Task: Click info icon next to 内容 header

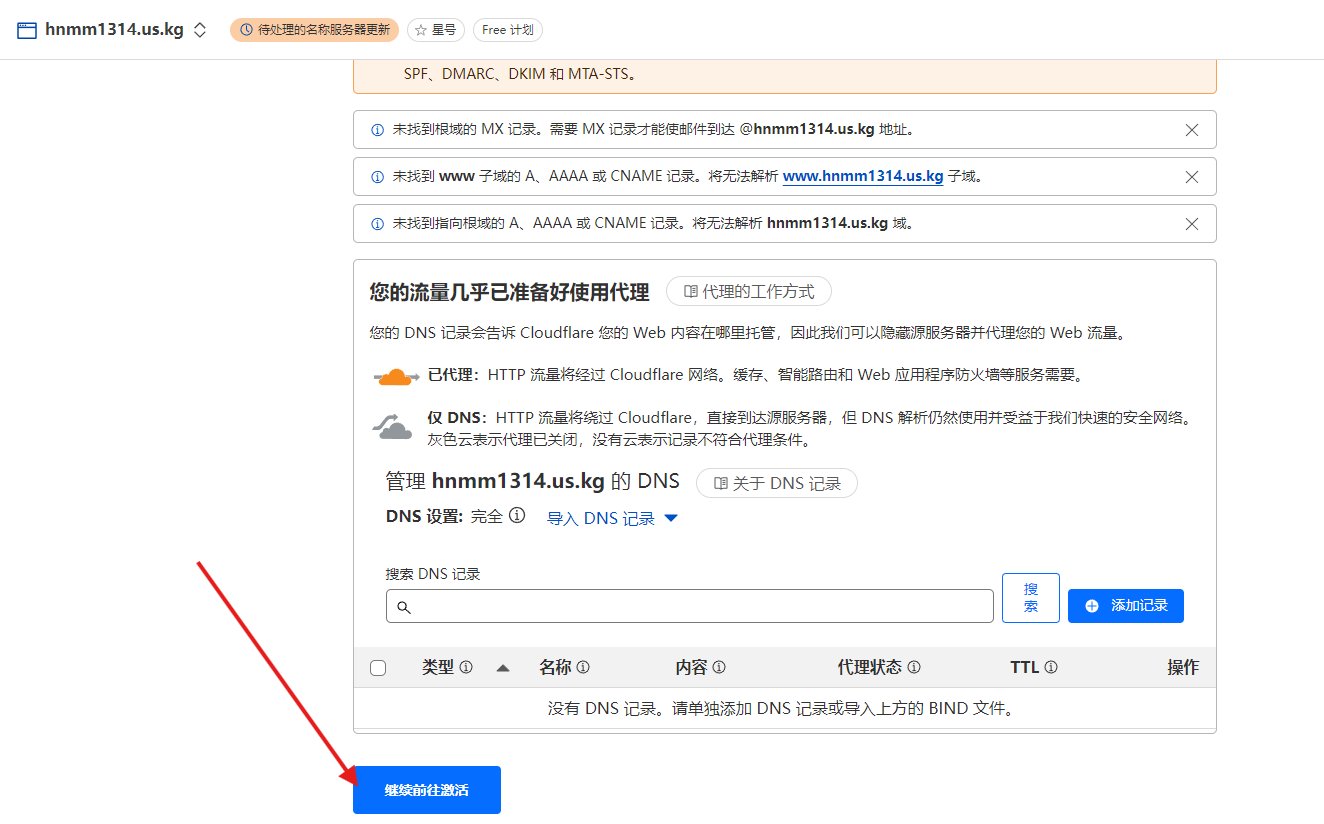Action: coord(719,668)
